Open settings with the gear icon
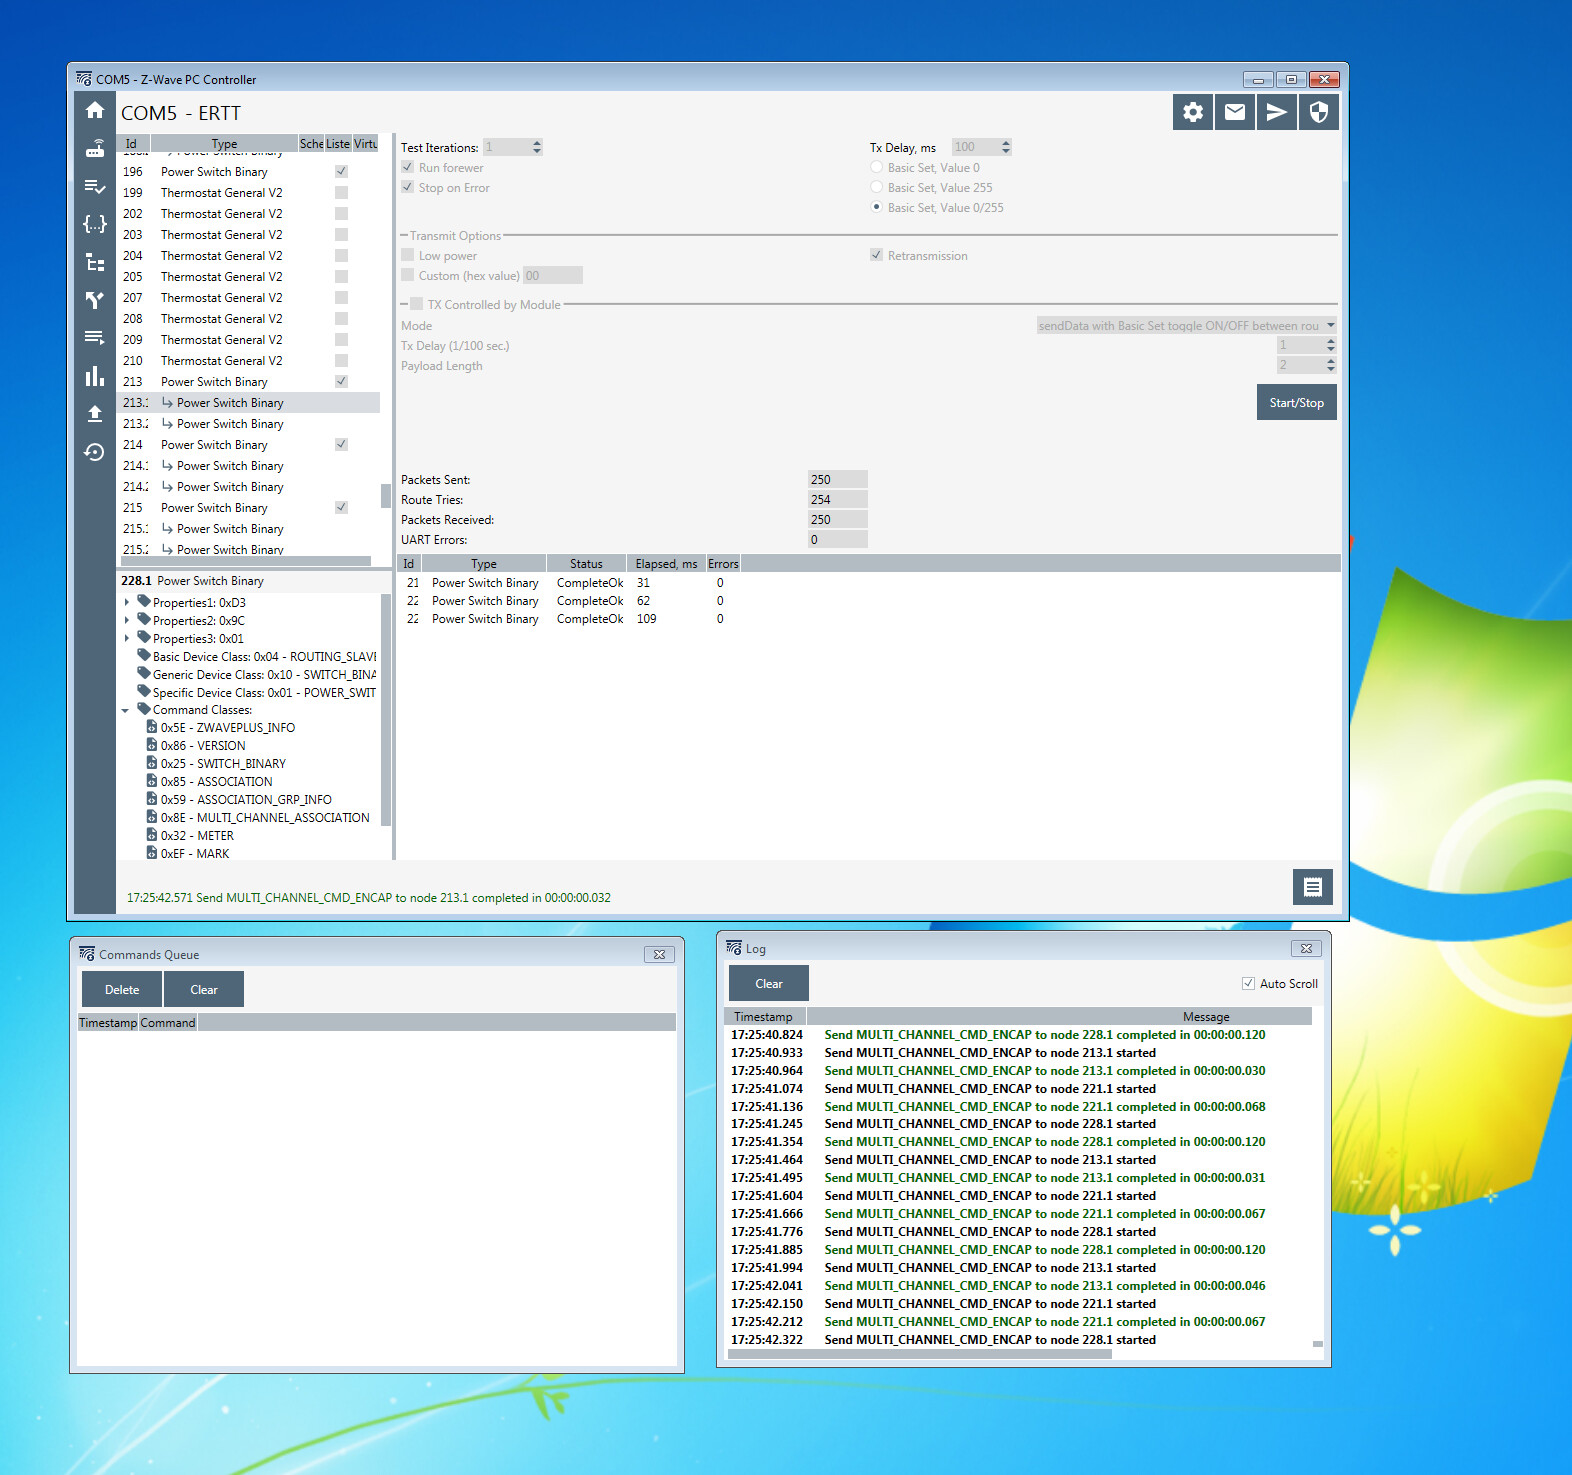1572x1475 pixels. coord(1193,112)
